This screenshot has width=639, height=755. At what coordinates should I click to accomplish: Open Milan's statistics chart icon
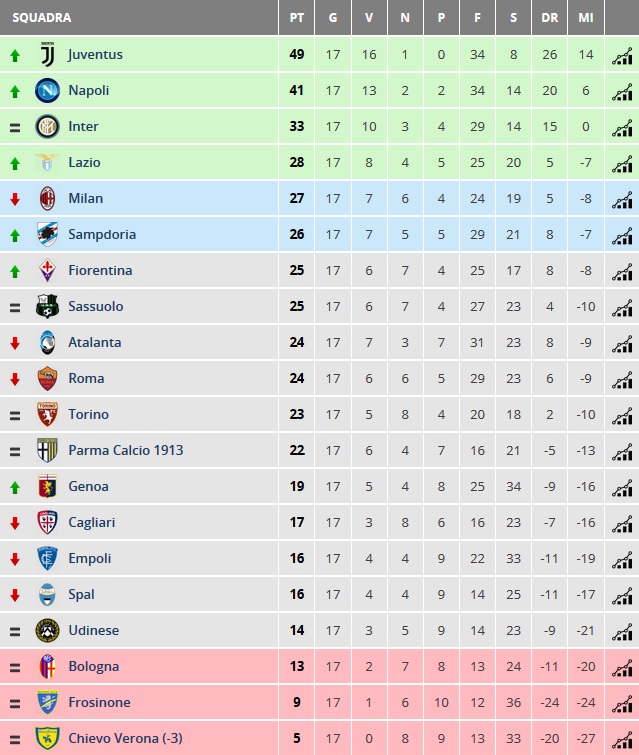622,200
